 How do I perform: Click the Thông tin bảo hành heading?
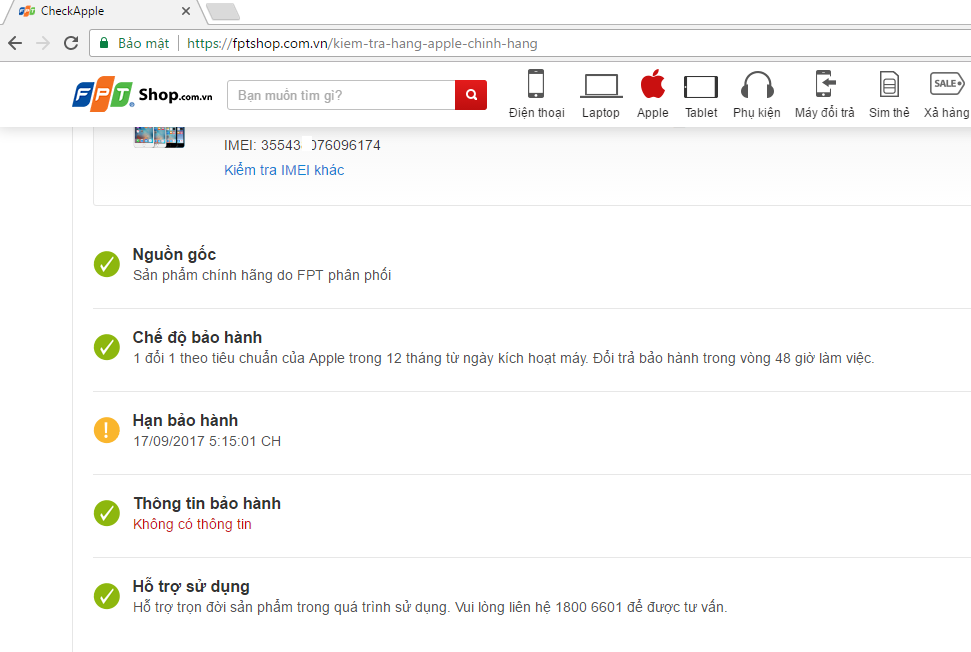[207, 503]
